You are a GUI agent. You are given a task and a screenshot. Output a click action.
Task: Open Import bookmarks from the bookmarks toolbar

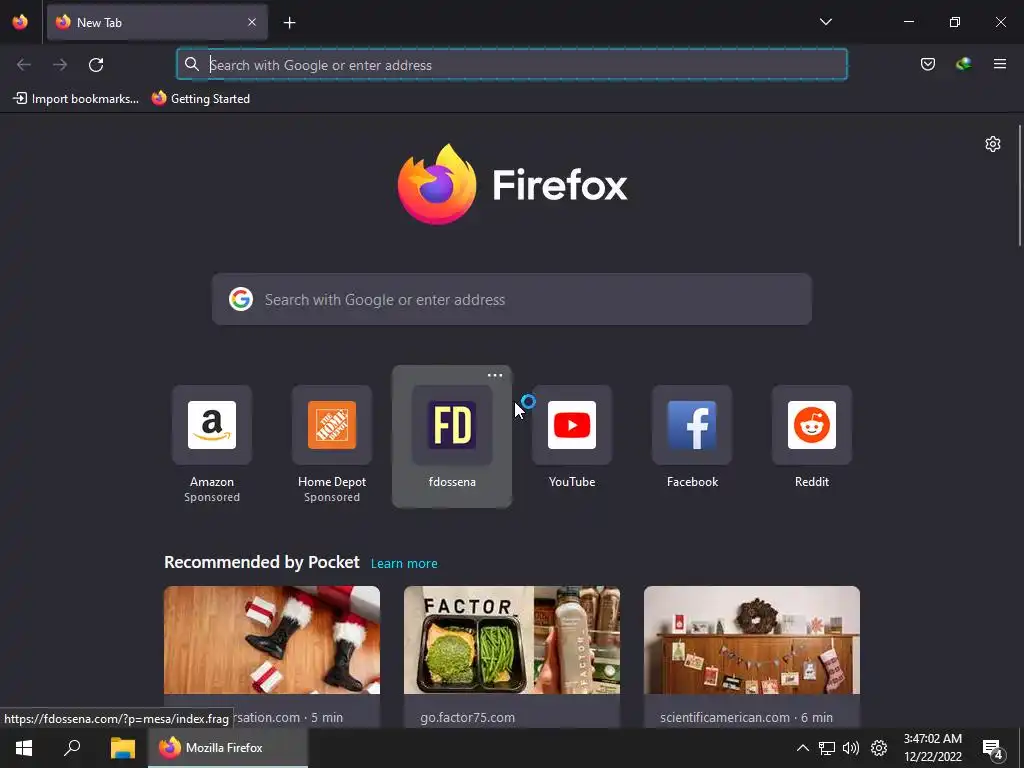coord(76,99)
